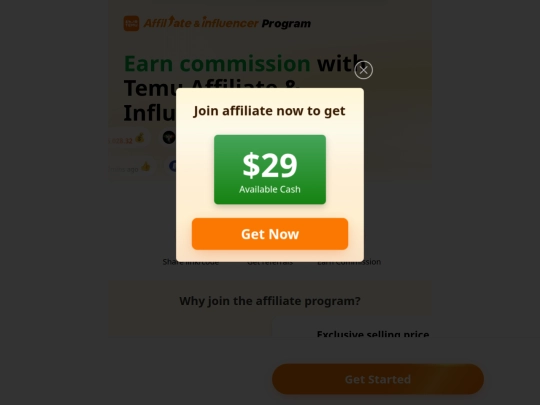Open the Affiliate & influencer Program title

pyautogui.click(x=227, y=23)
